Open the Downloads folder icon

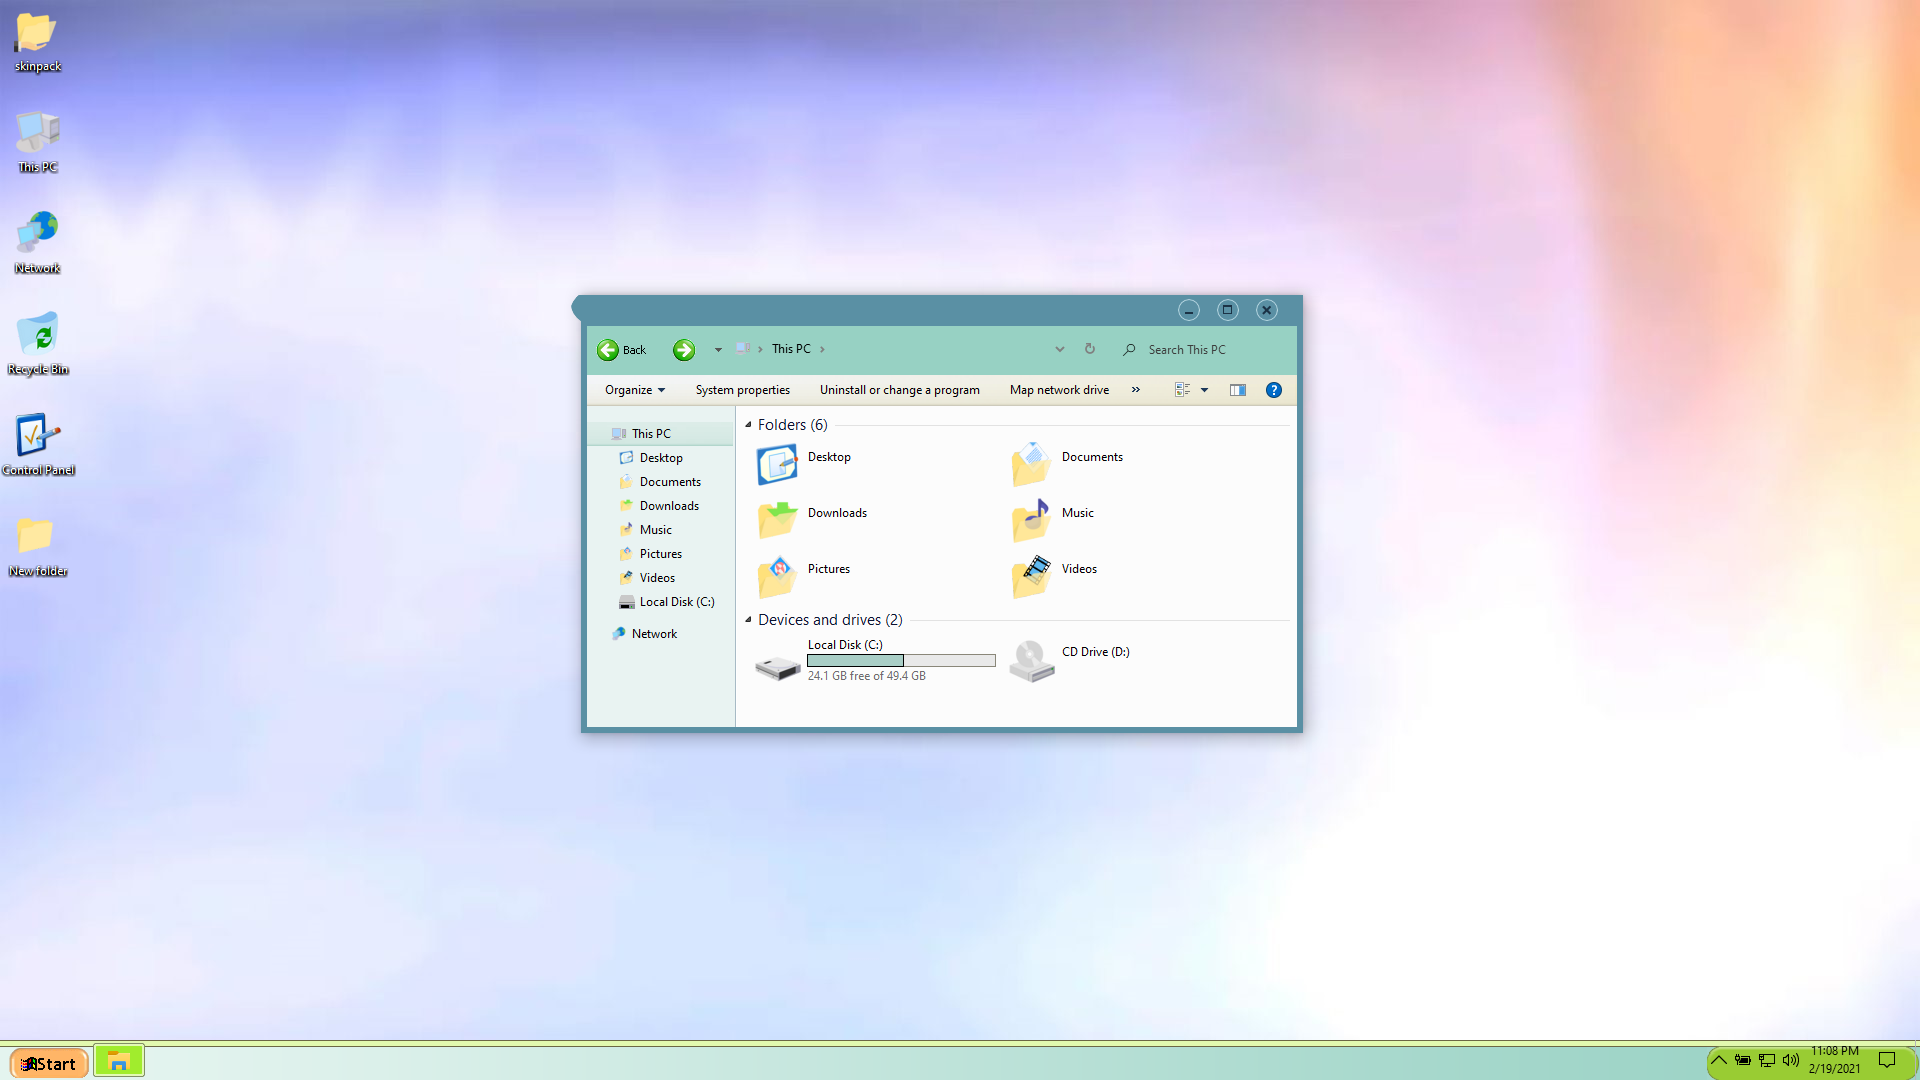(777, 520)
